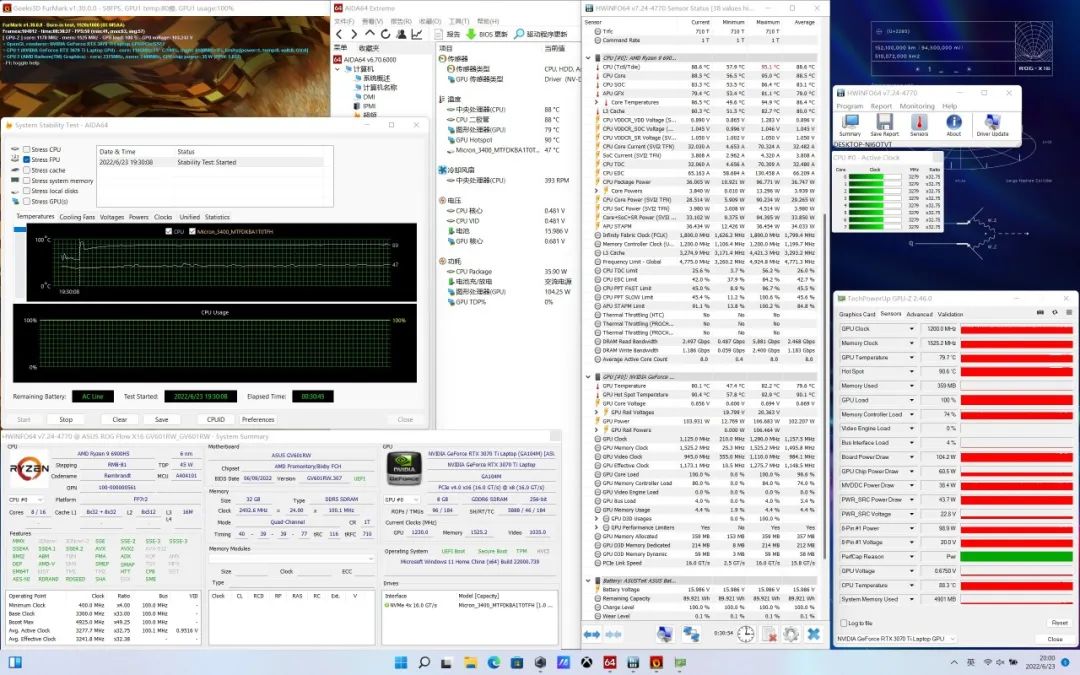
Task: Expand the Core Temperatures sensor group
Action: point(597,102)
